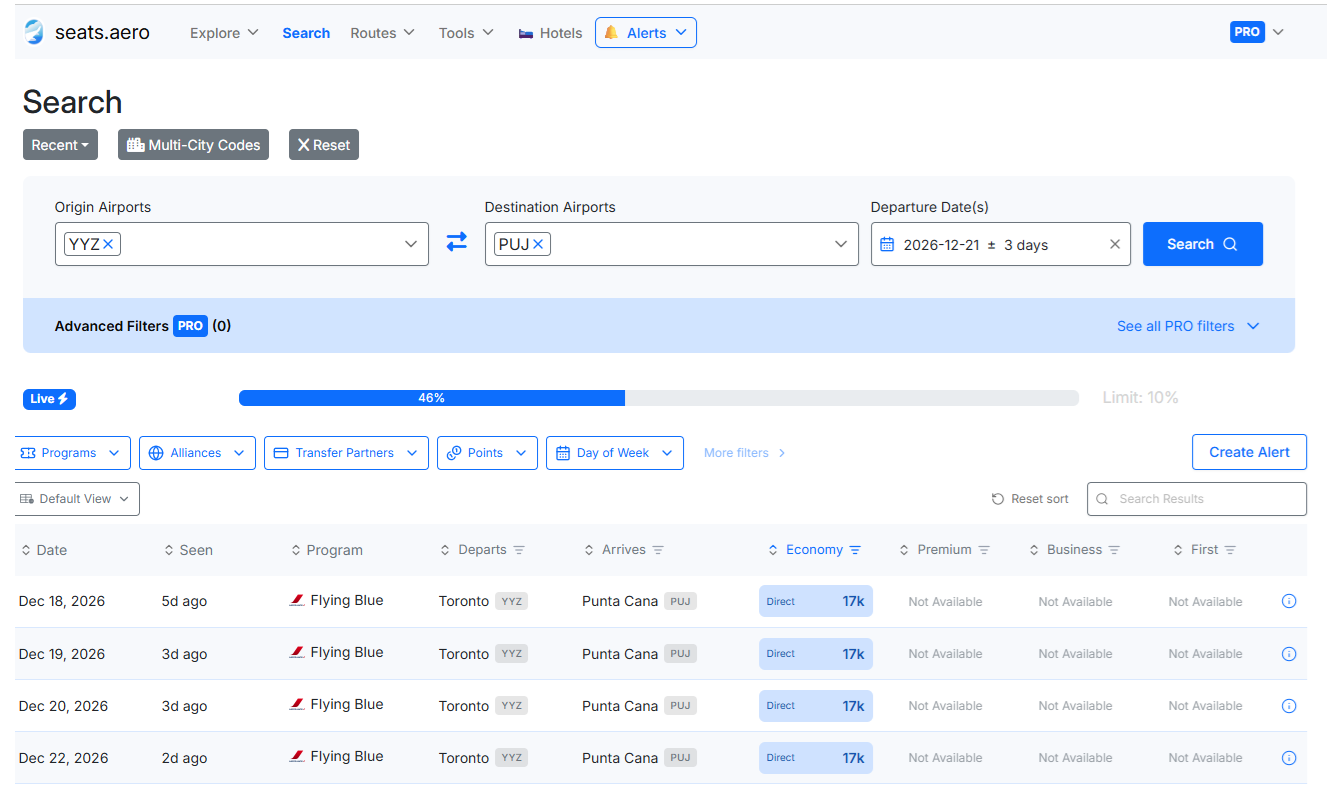Viewport: 1327px width, 791px height.
Task: Open the PRO account menu
Action: (1257, 32)
